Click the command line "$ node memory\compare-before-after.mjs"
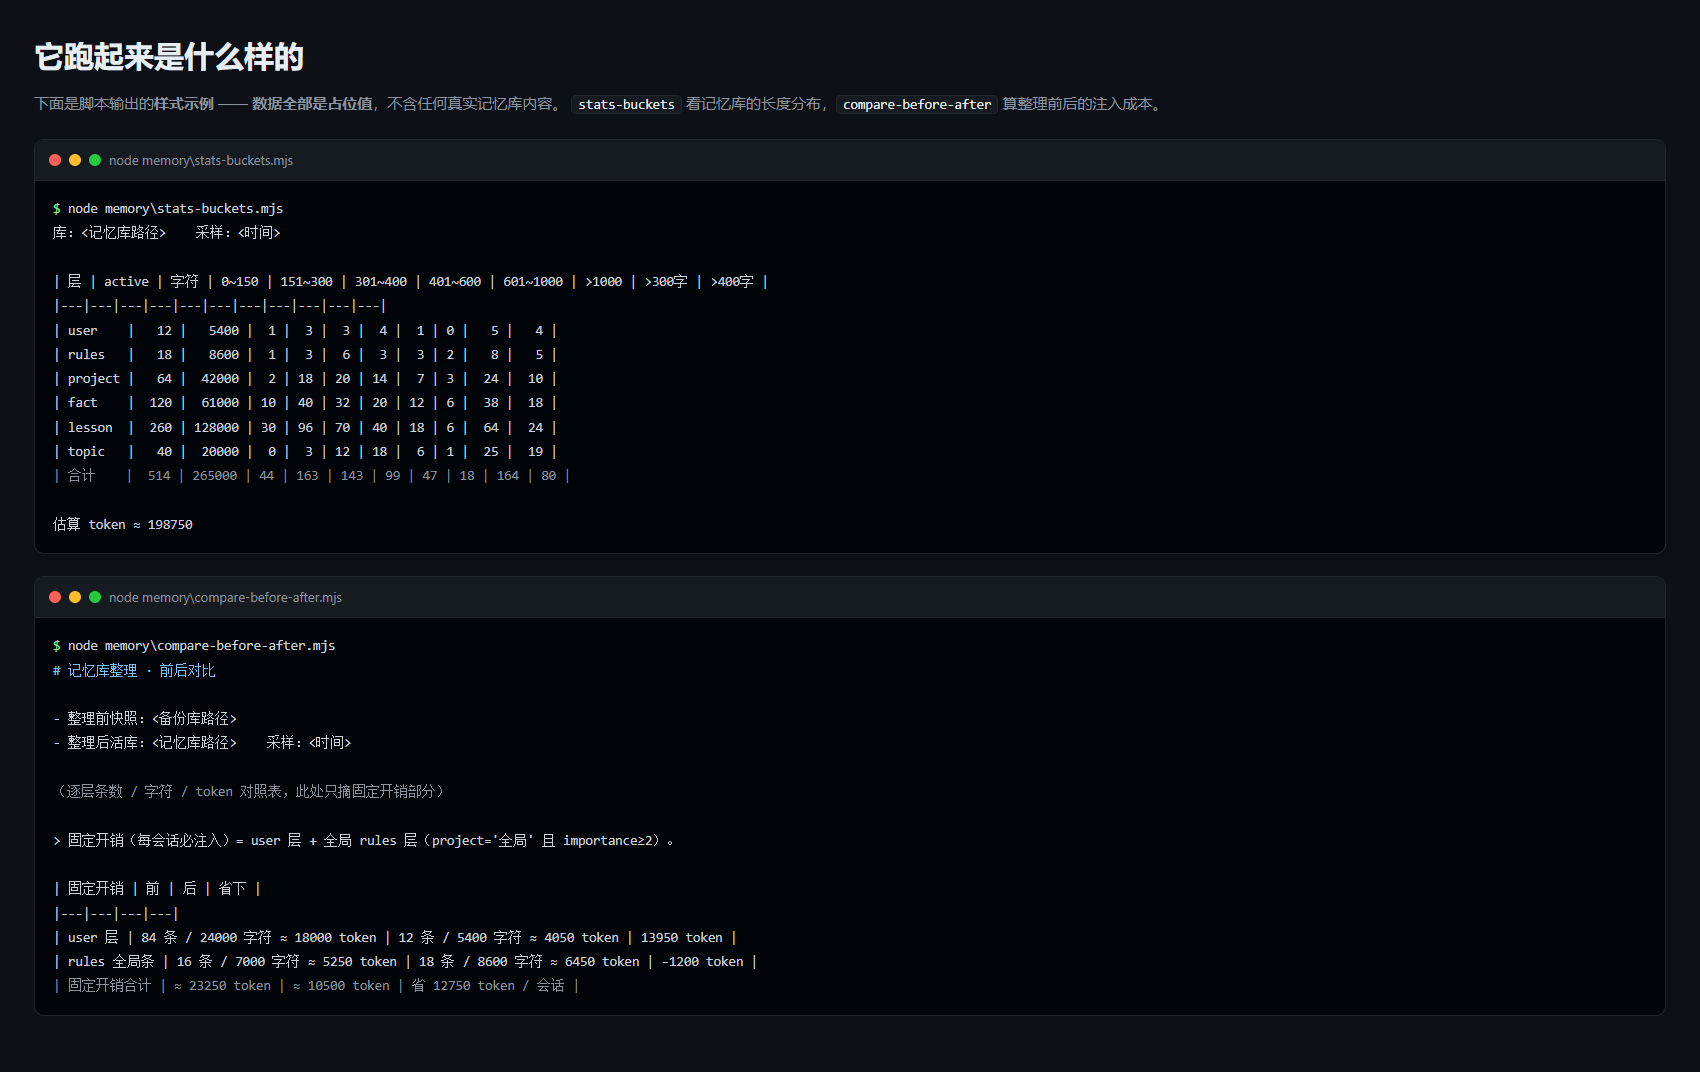The height and width of the screenshot is (1072, 1700). tap(194, 645)
